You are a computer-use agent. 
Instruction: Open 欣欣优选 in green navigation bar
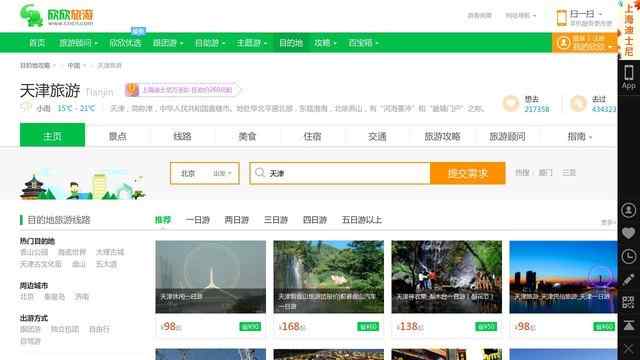pyautogui.click(x=125, y=43)
